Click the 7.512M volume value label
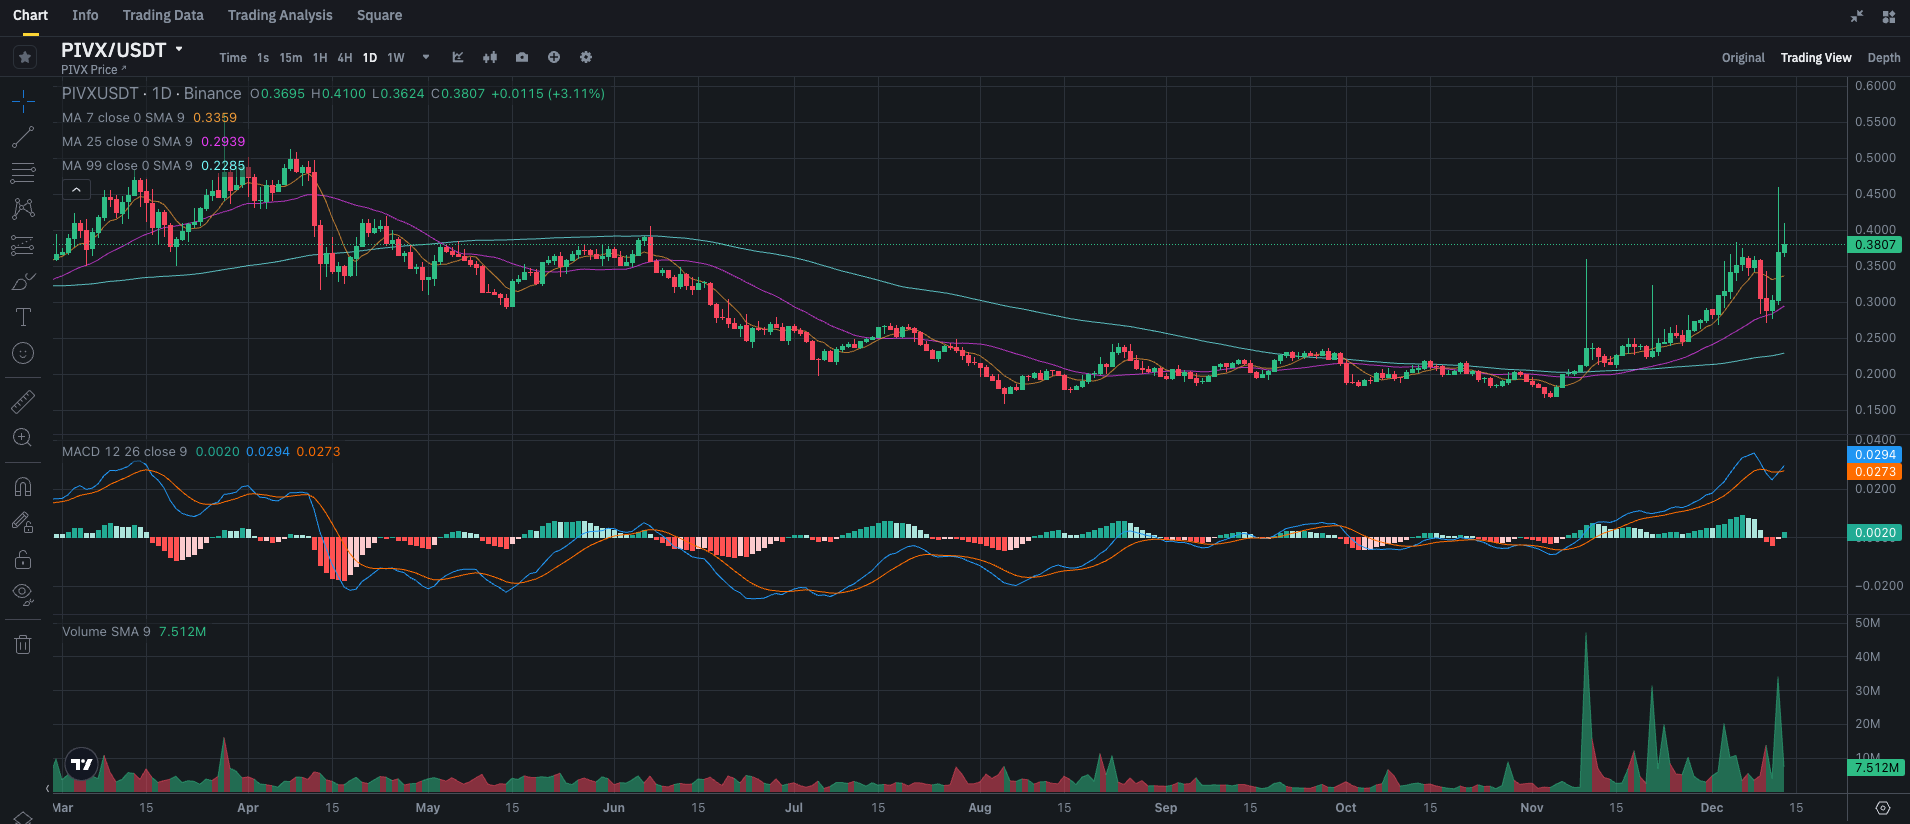Viewport: 1910px width, 824px height. pos(1876,768)
